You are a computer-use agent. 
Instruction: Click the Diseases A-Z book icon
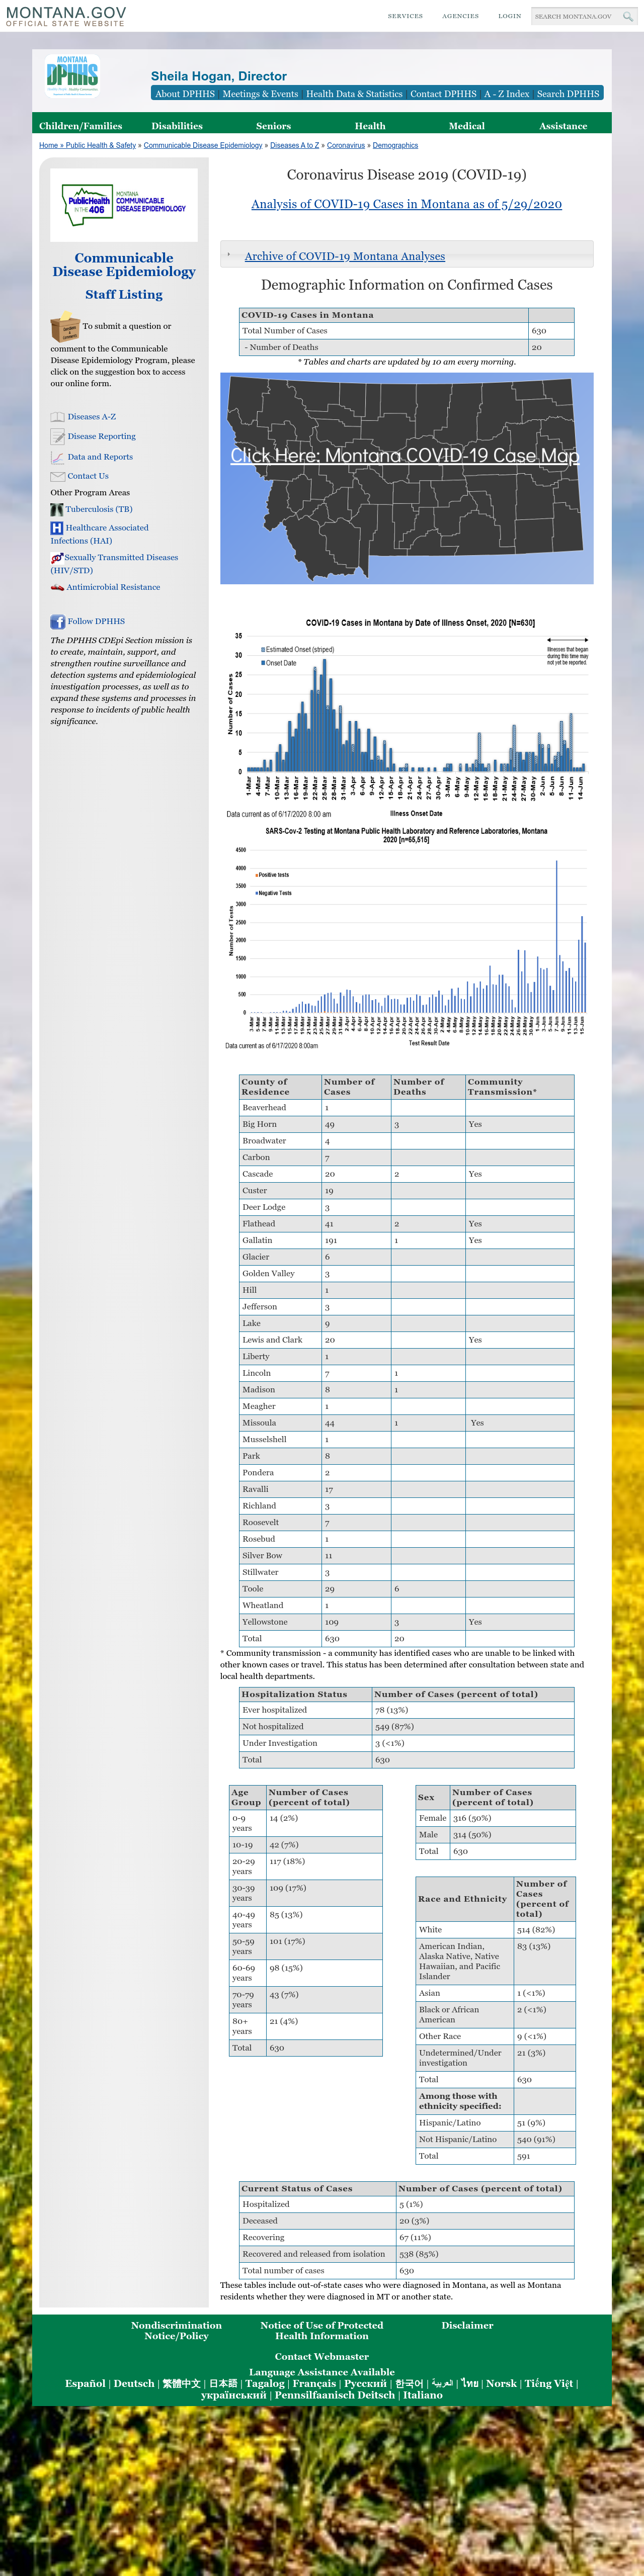(57, 417)
